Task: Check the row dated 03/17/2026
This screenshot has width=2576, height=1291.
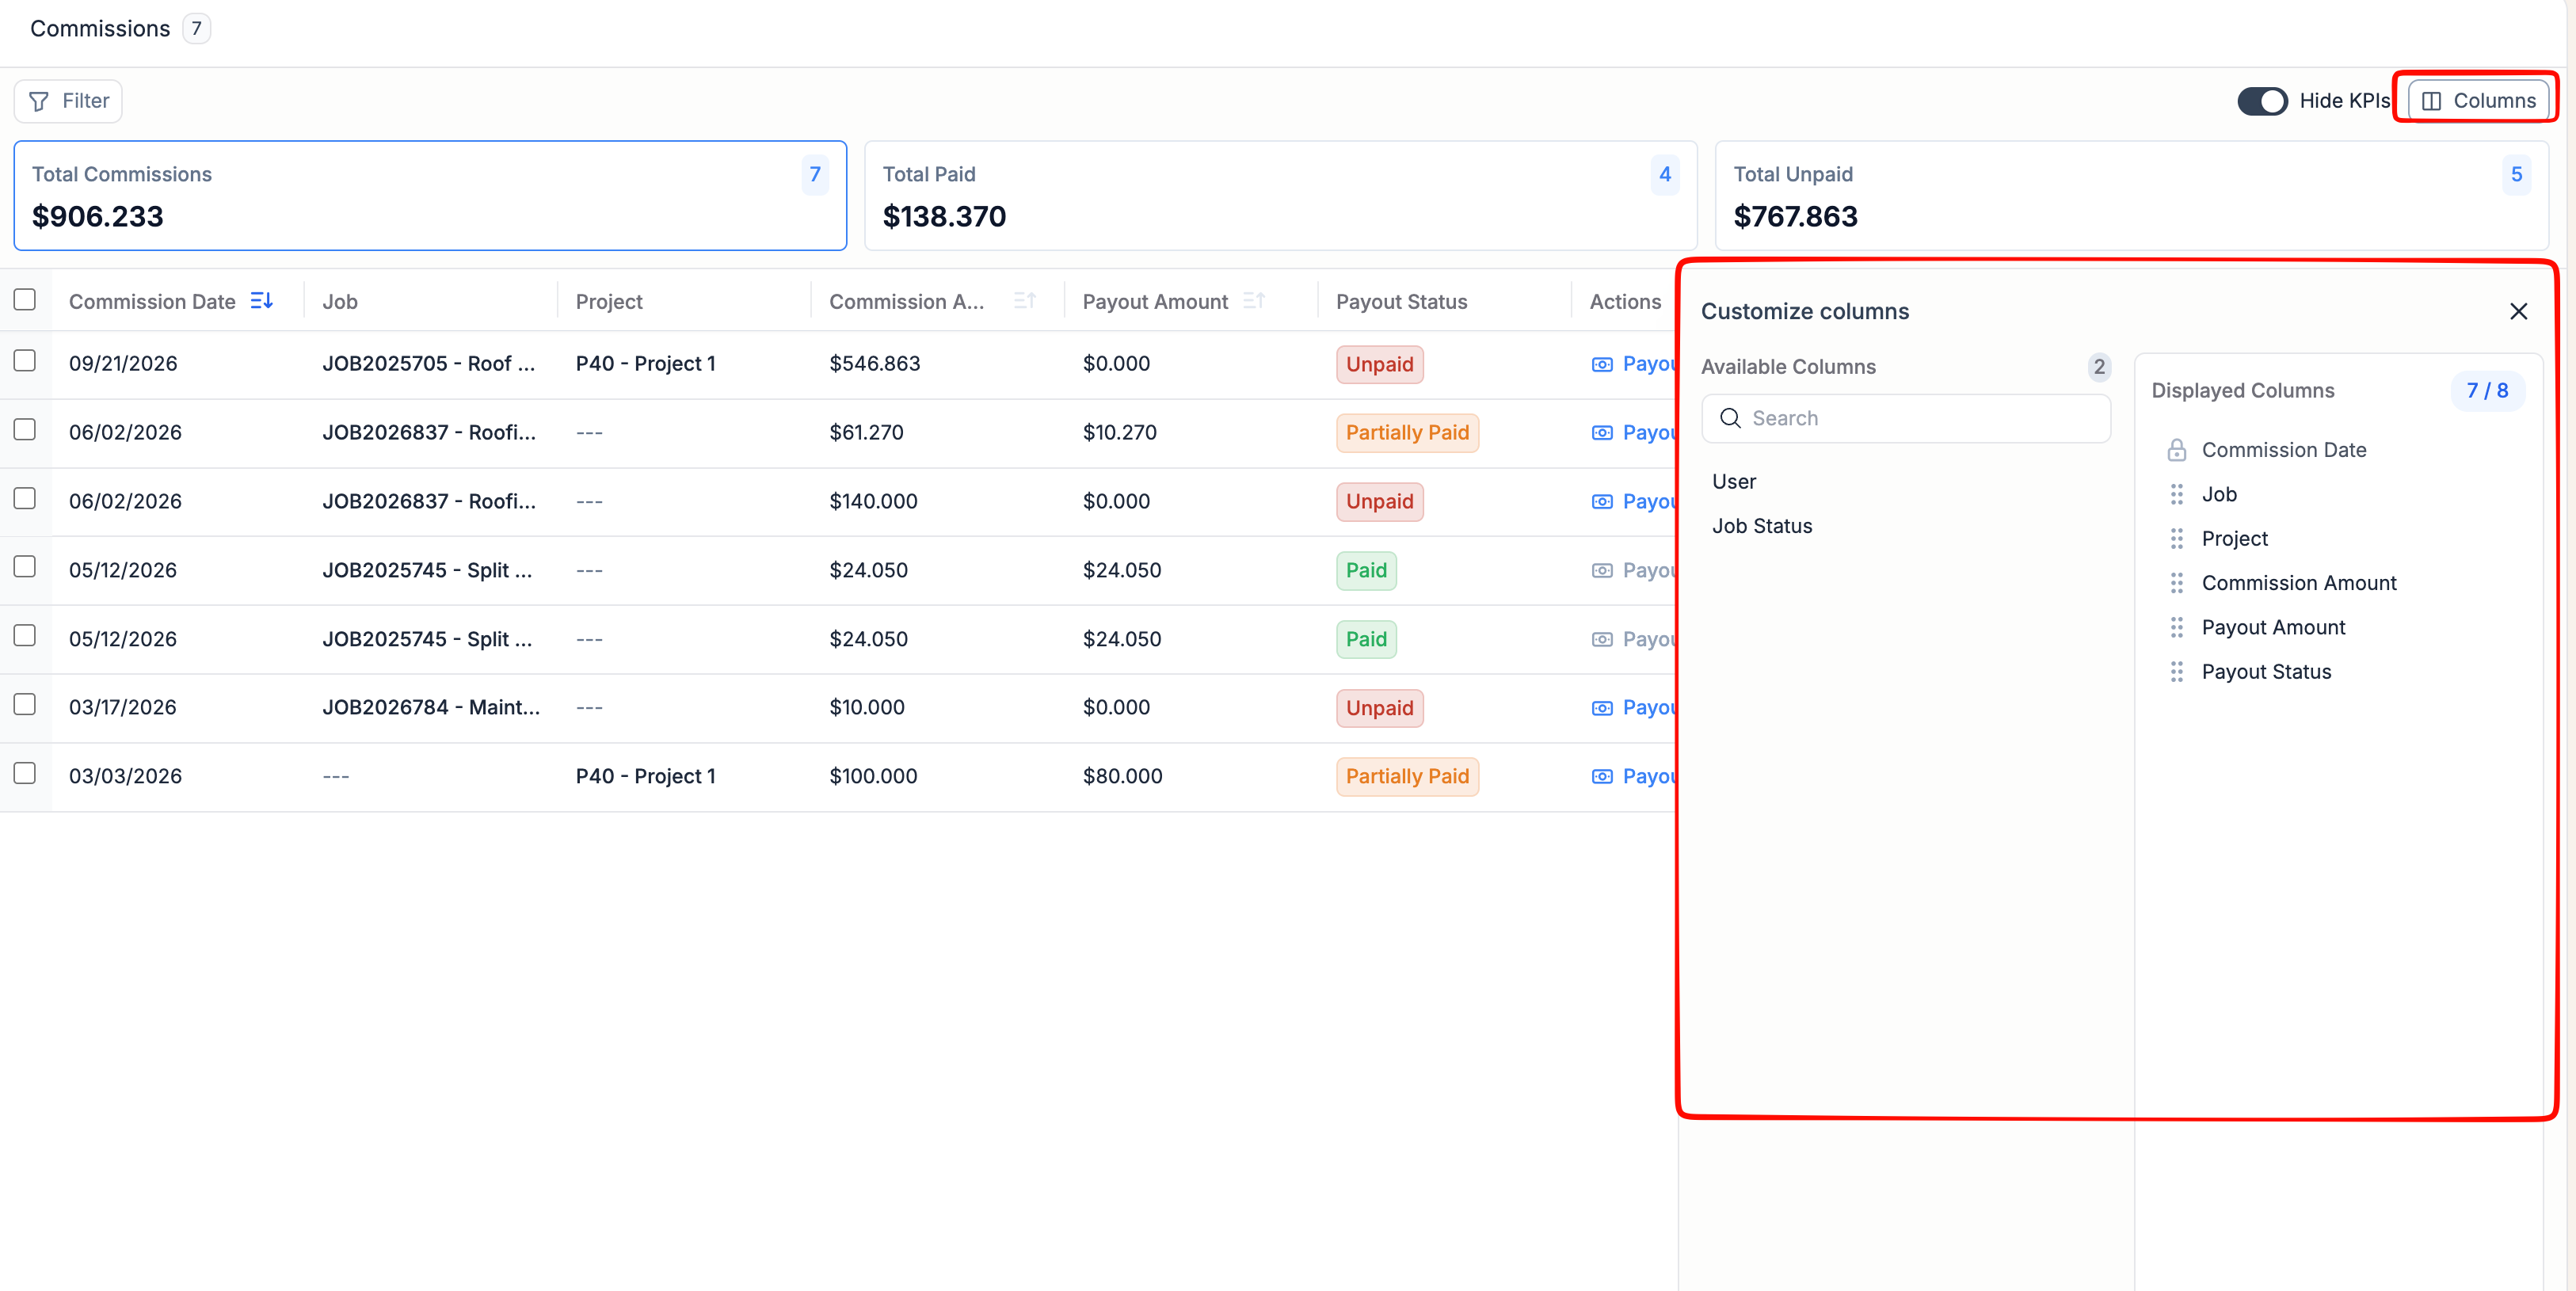Action: click(25, 705)
